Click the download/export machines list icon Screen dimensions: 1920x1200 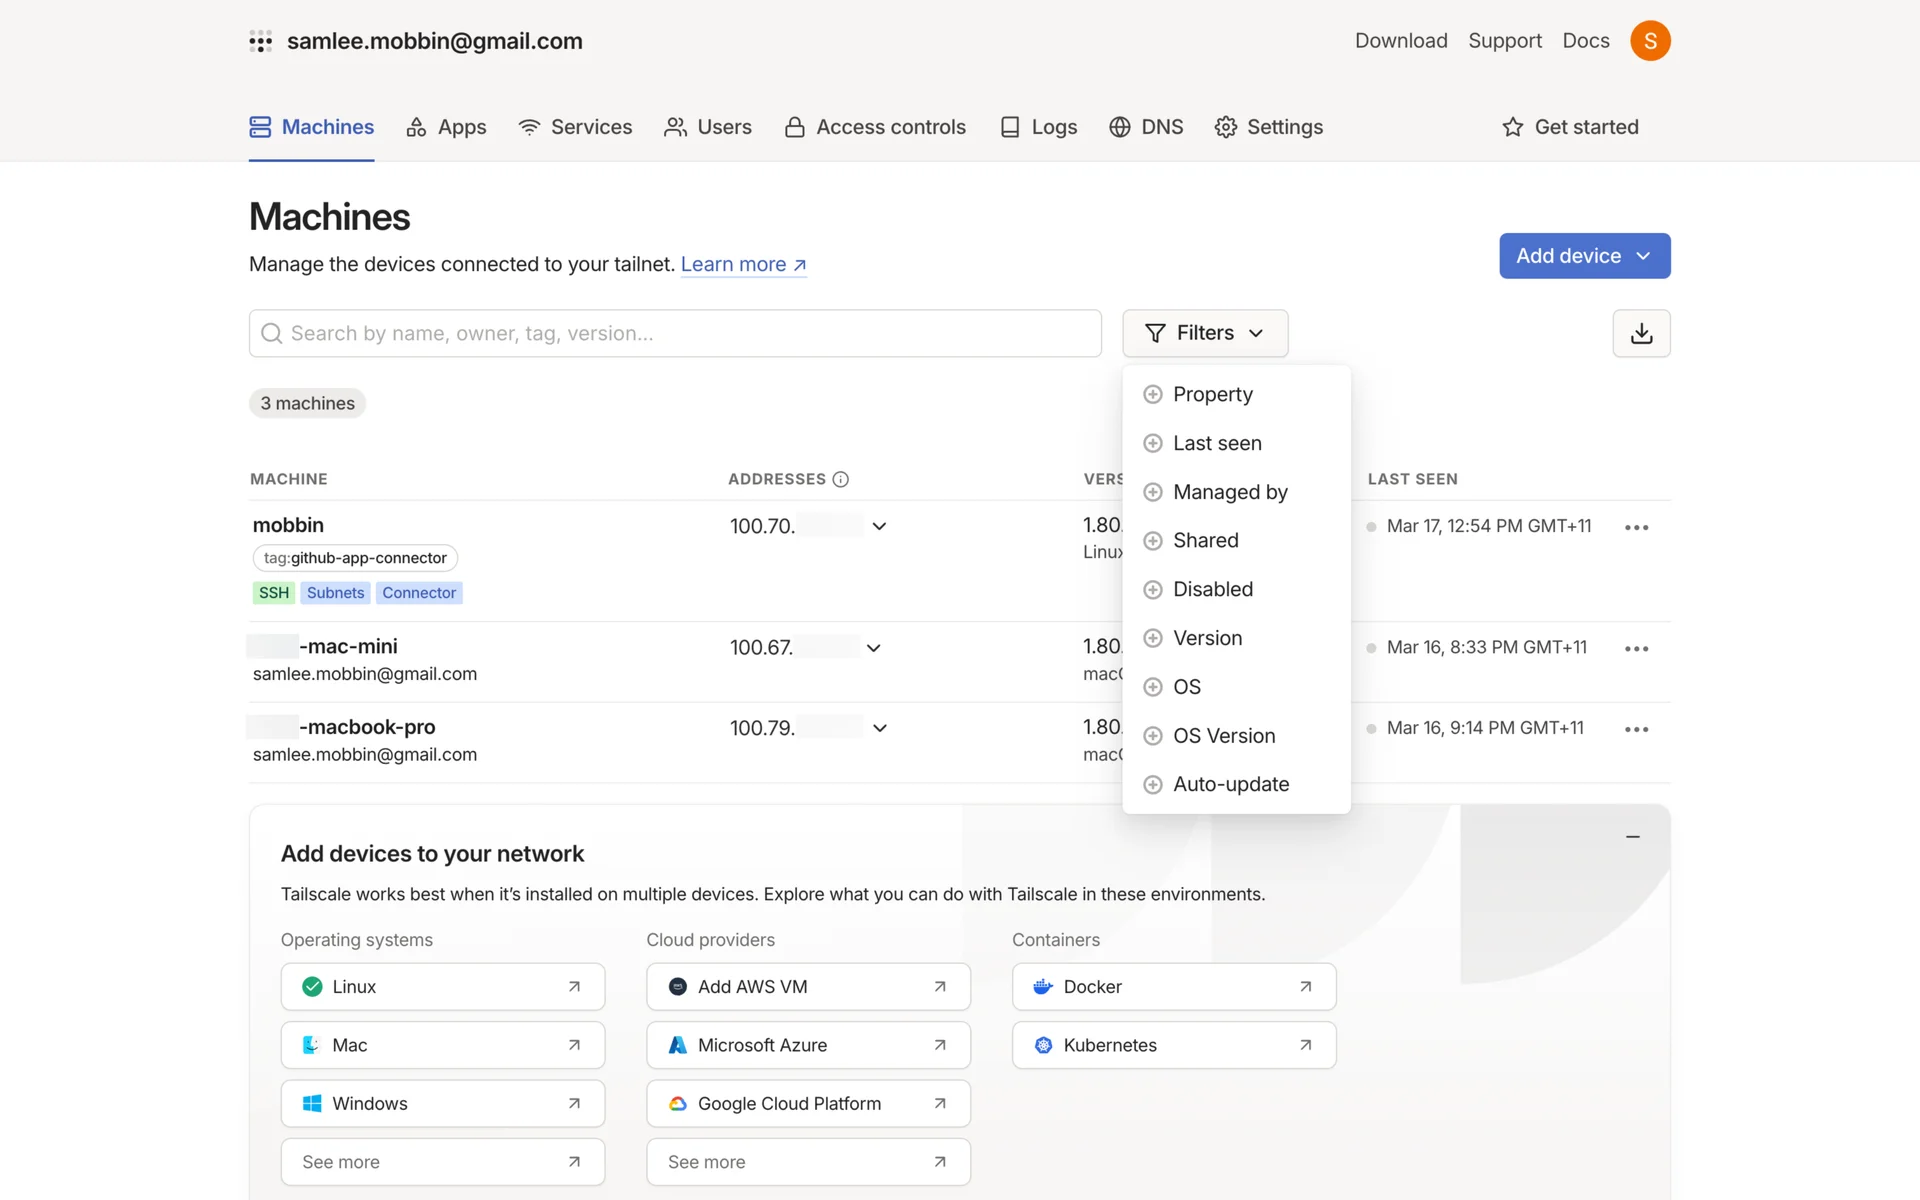point(1641,333)
